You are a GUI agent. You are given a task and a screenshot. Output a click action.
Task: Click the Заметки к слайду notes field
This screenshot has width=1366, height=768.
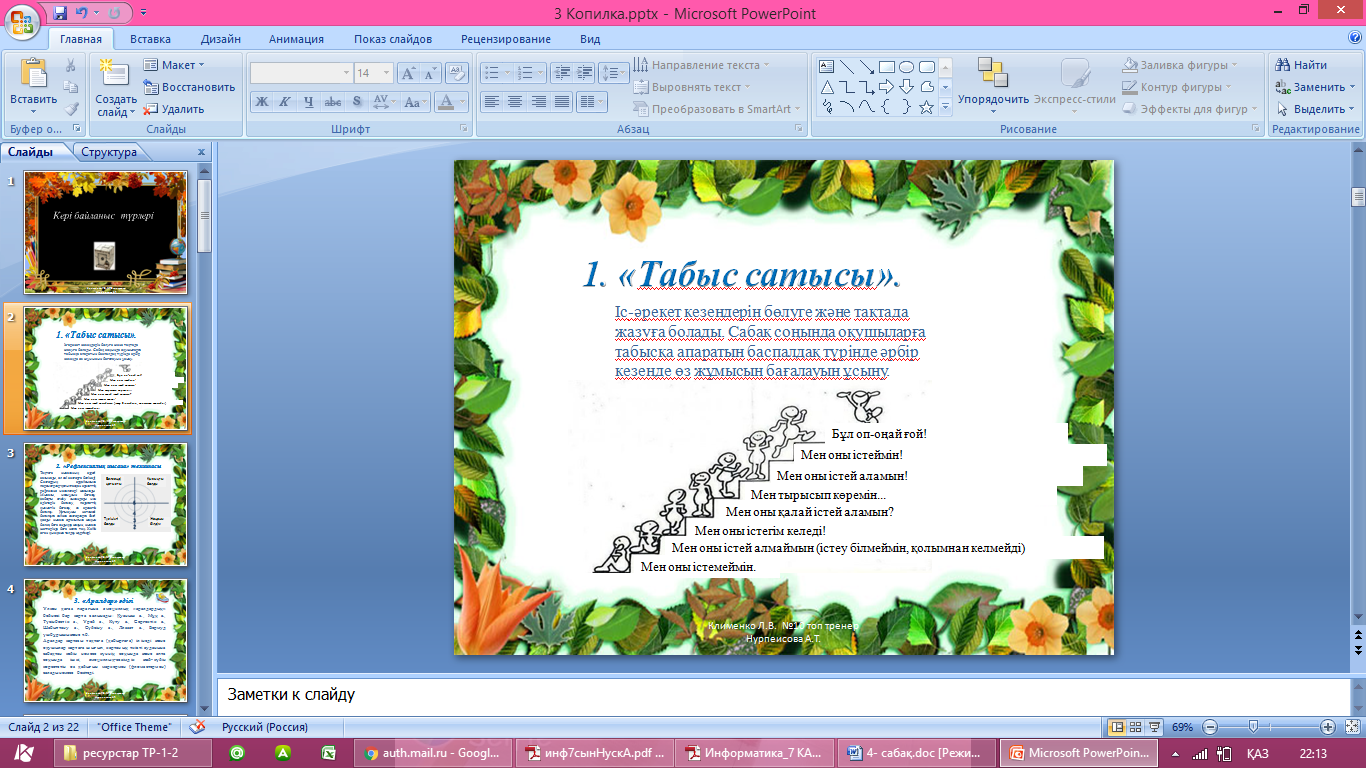782,694
